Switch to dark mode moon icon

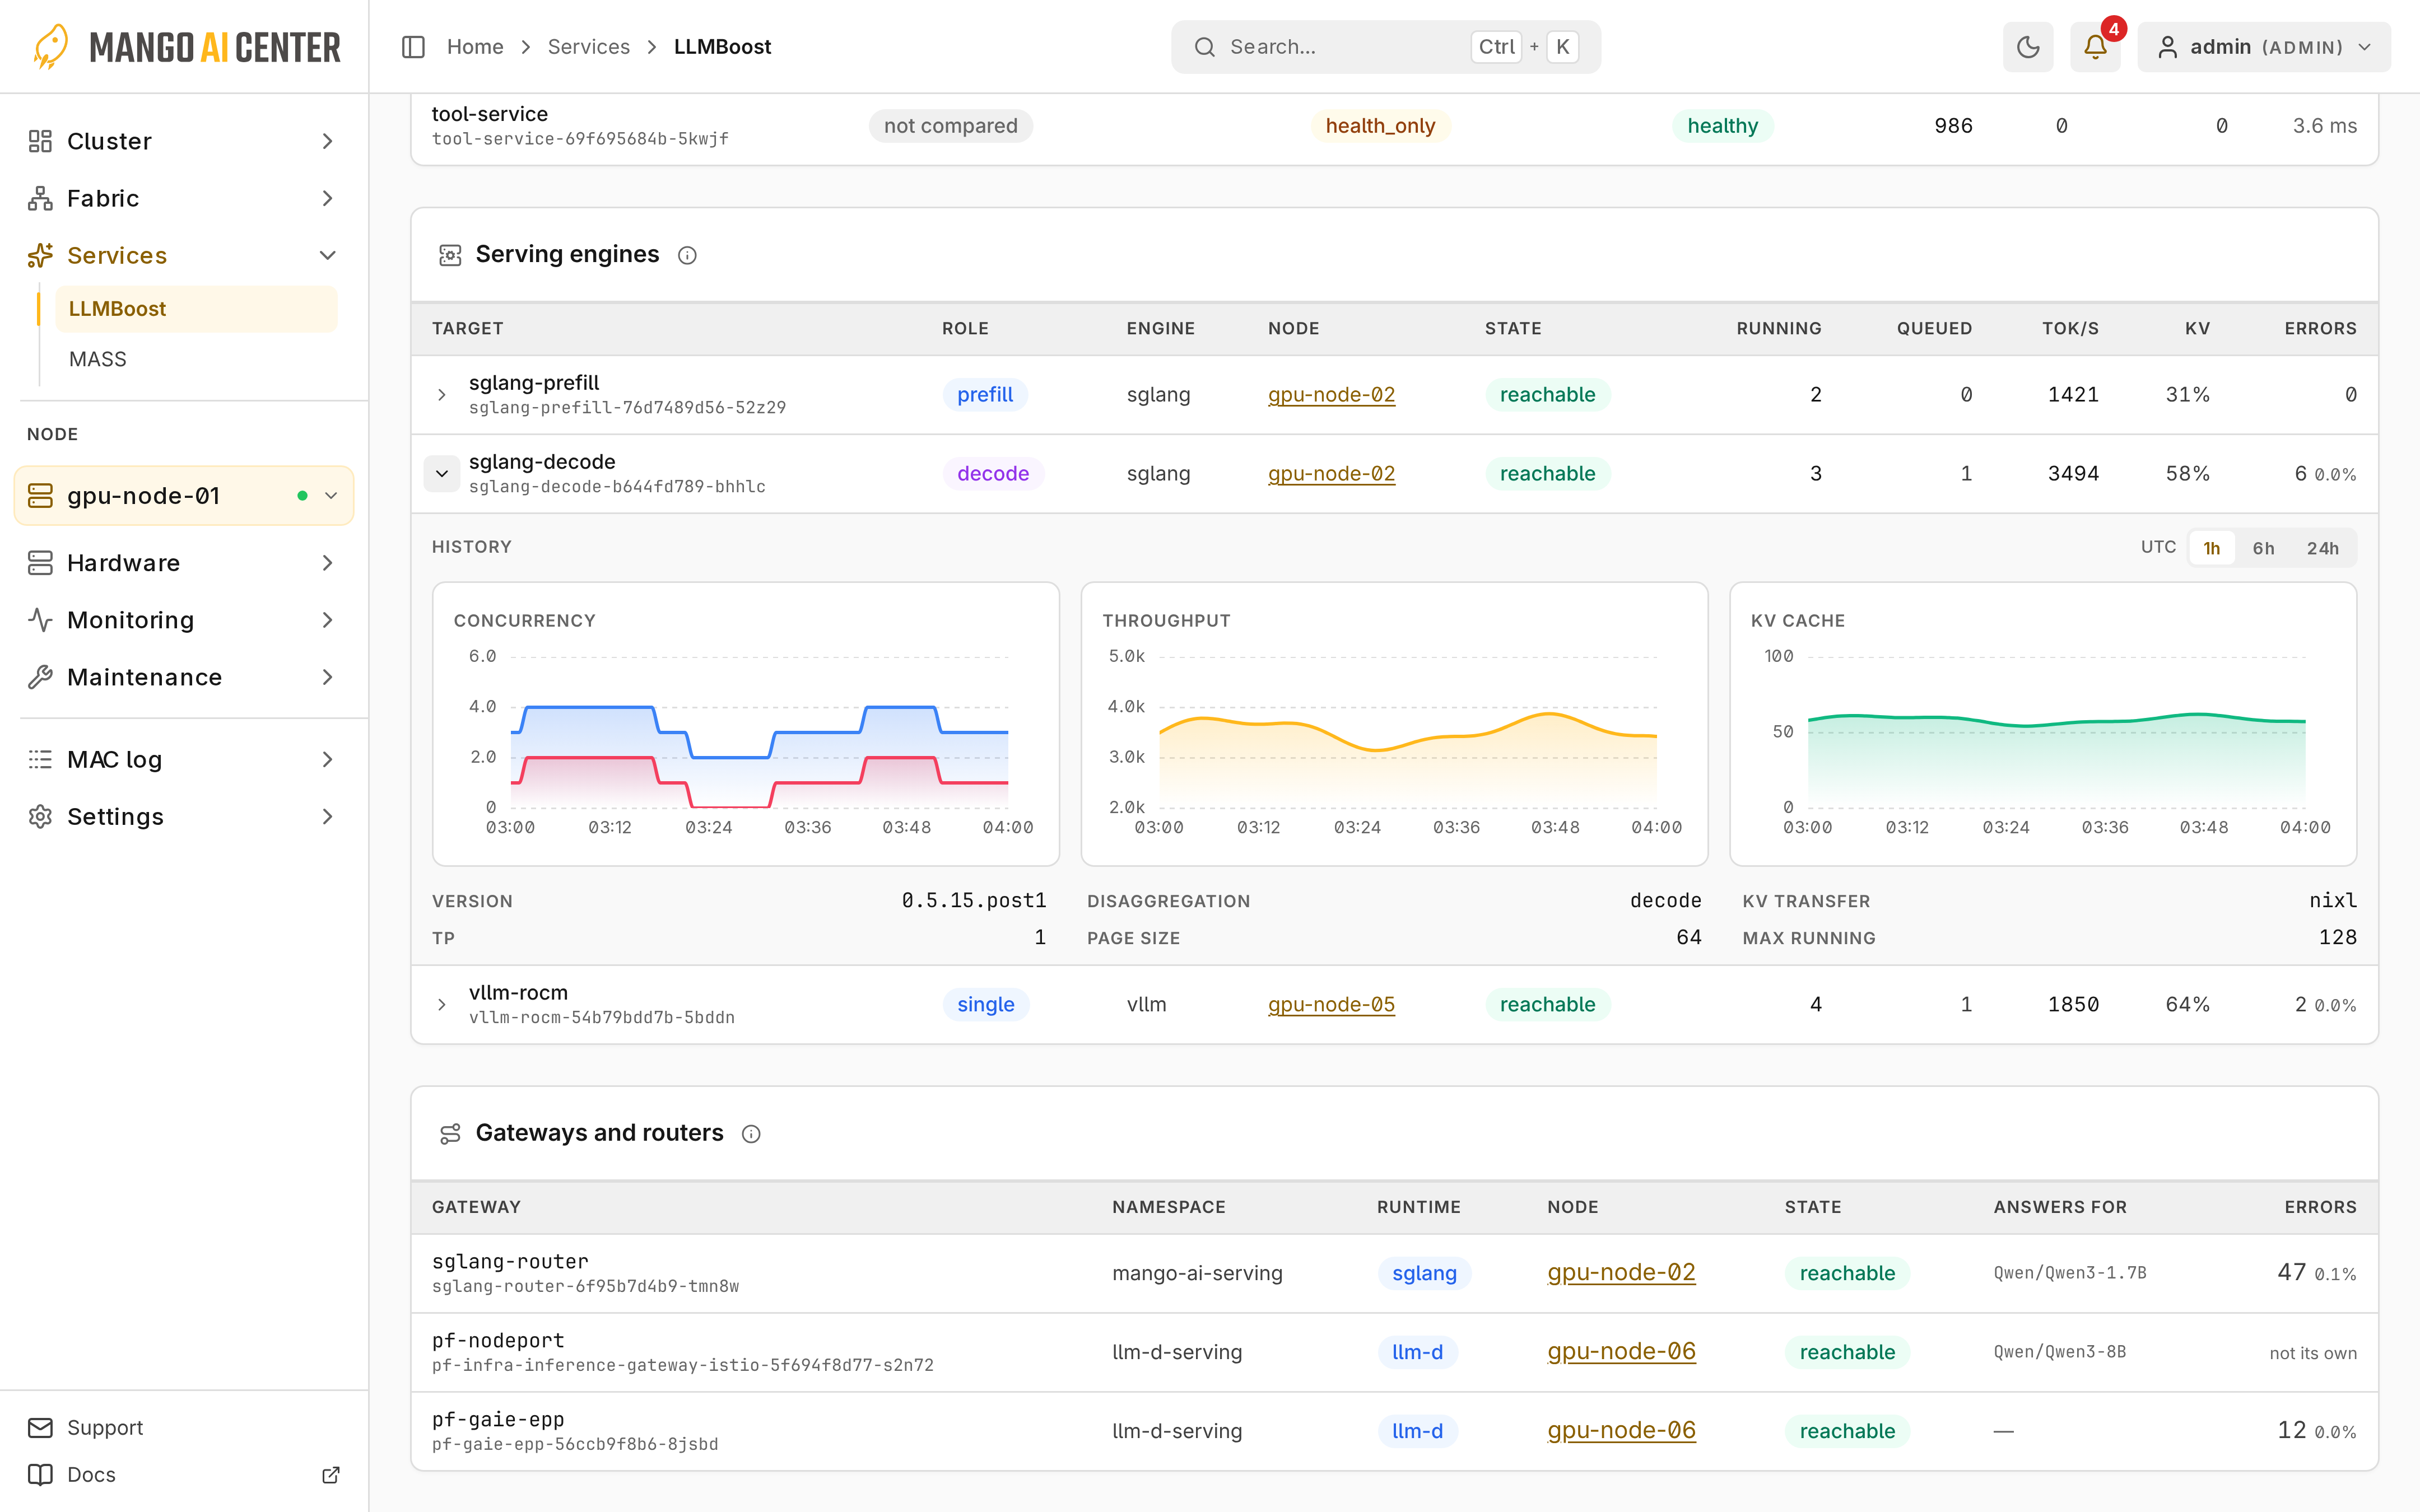tap(2028, 47)
